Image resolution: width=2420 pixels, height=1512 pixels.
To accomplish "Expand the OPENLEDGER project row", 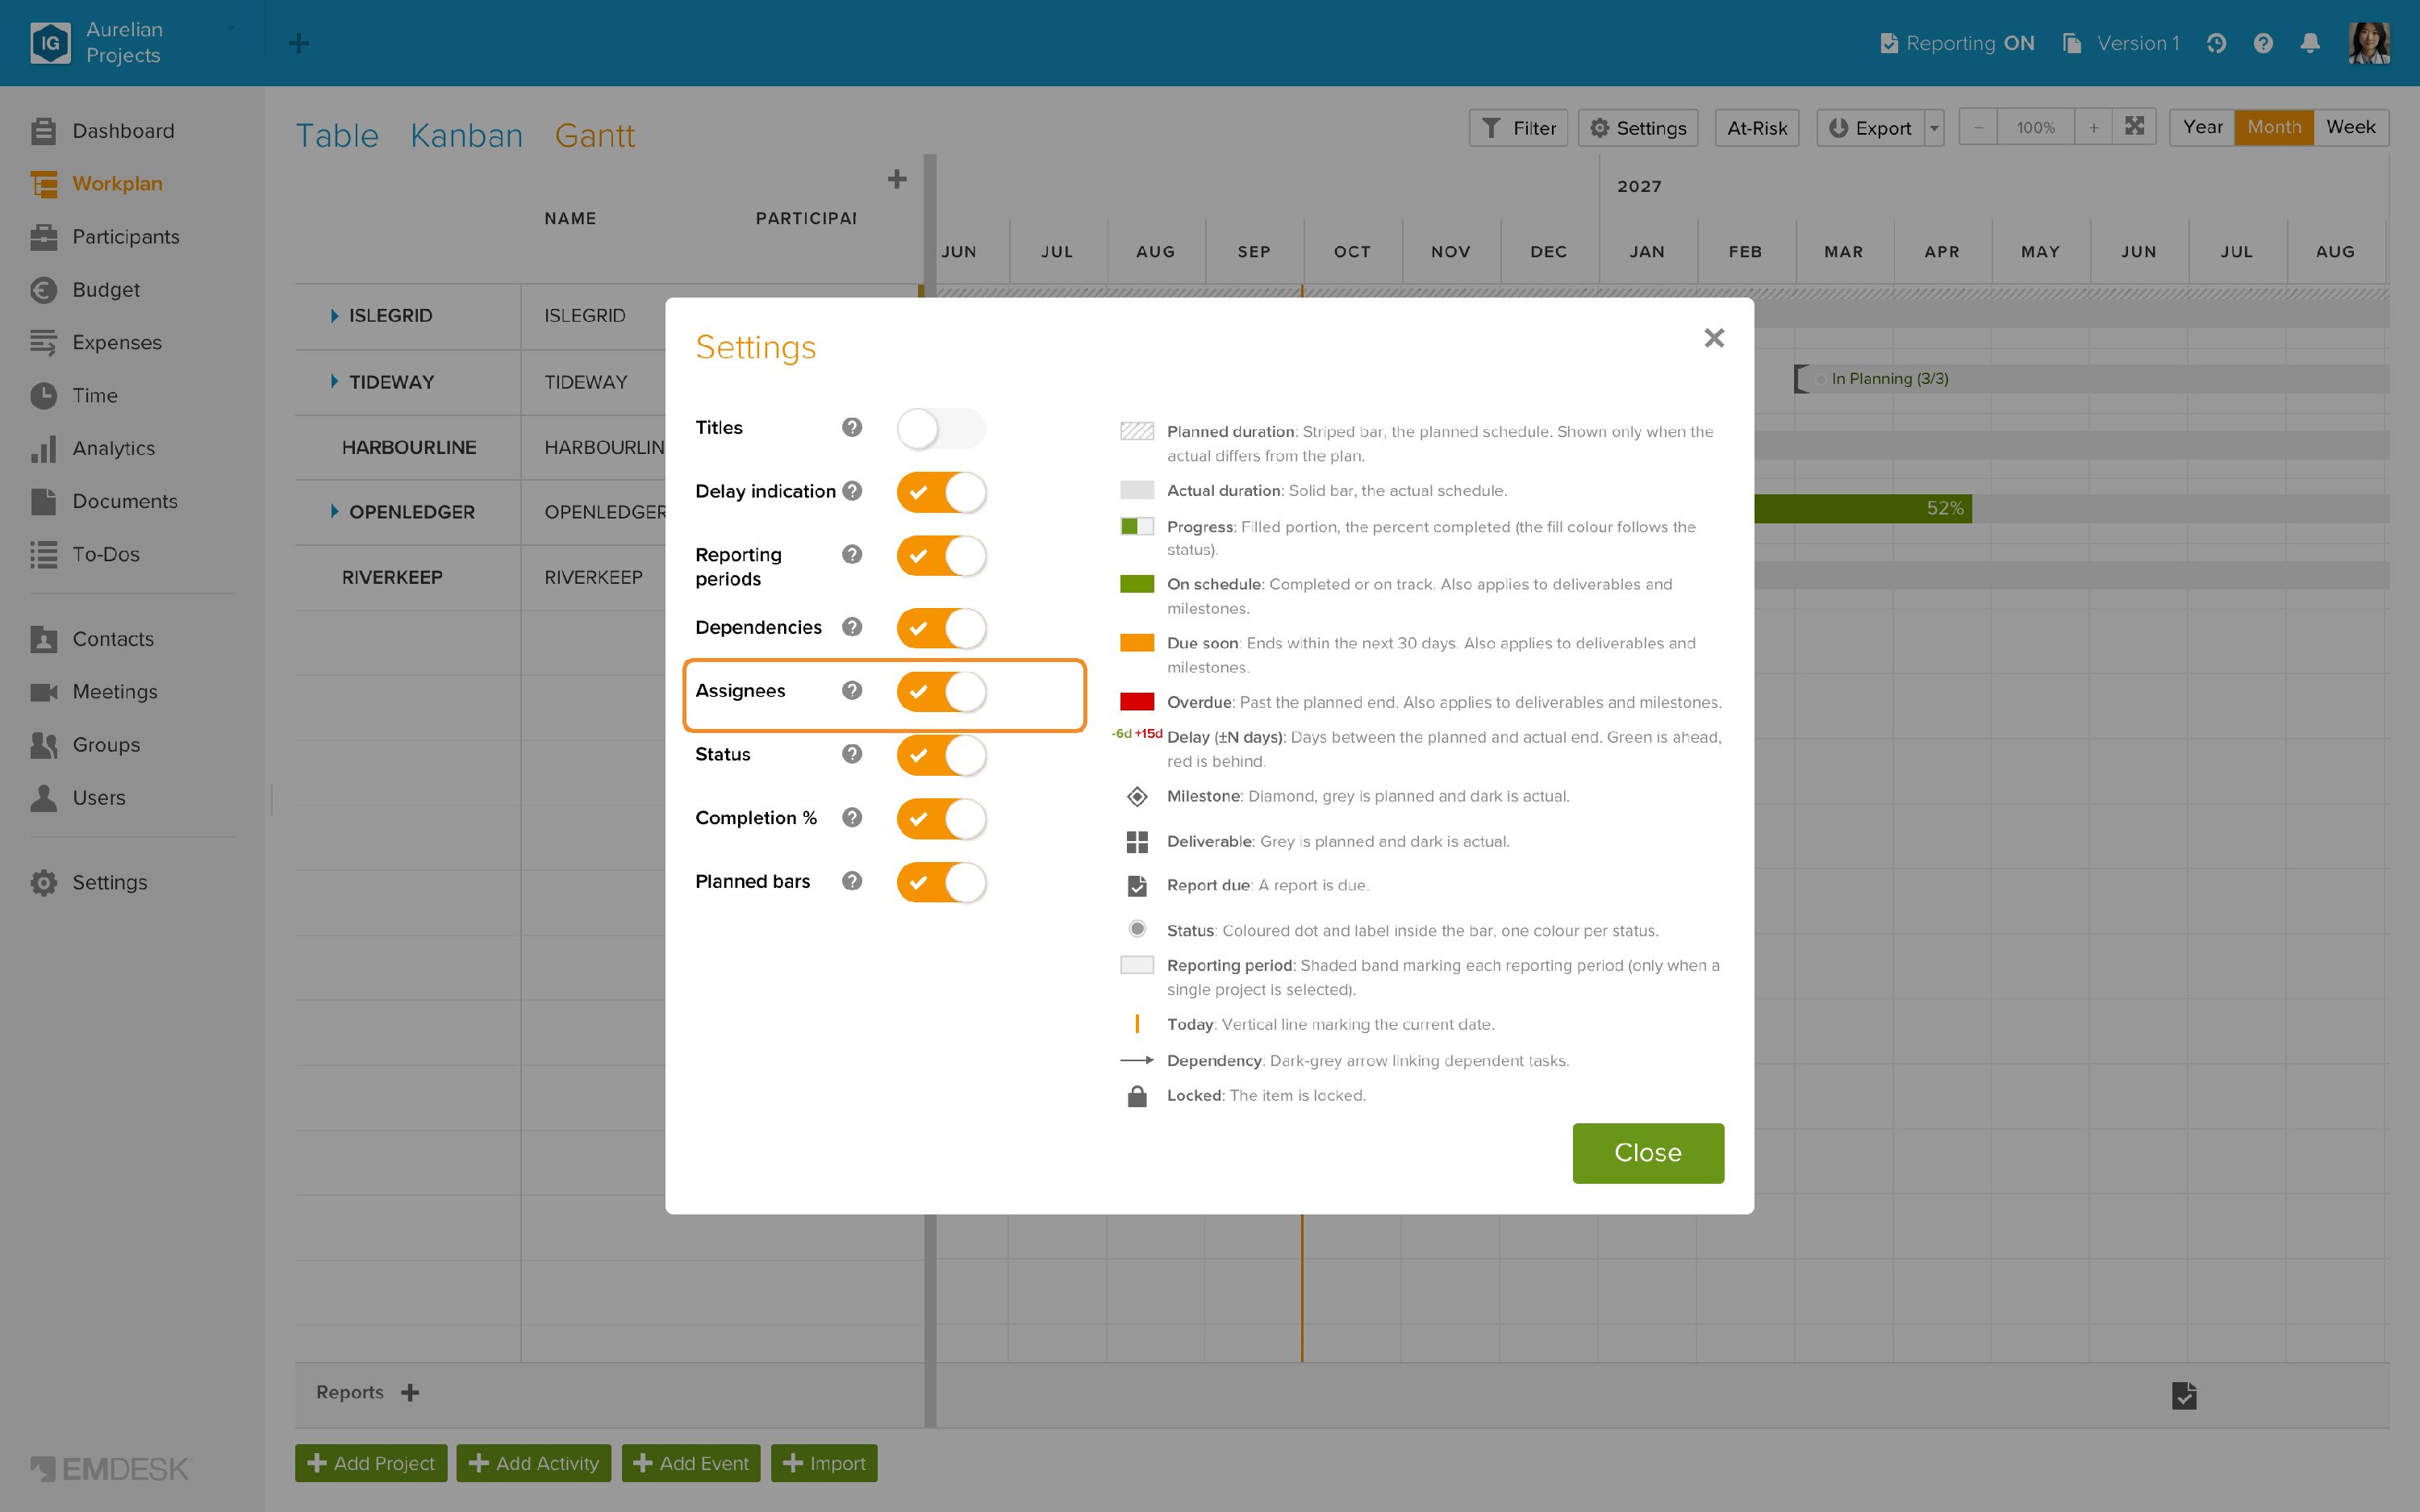I will tap(334, 512).
